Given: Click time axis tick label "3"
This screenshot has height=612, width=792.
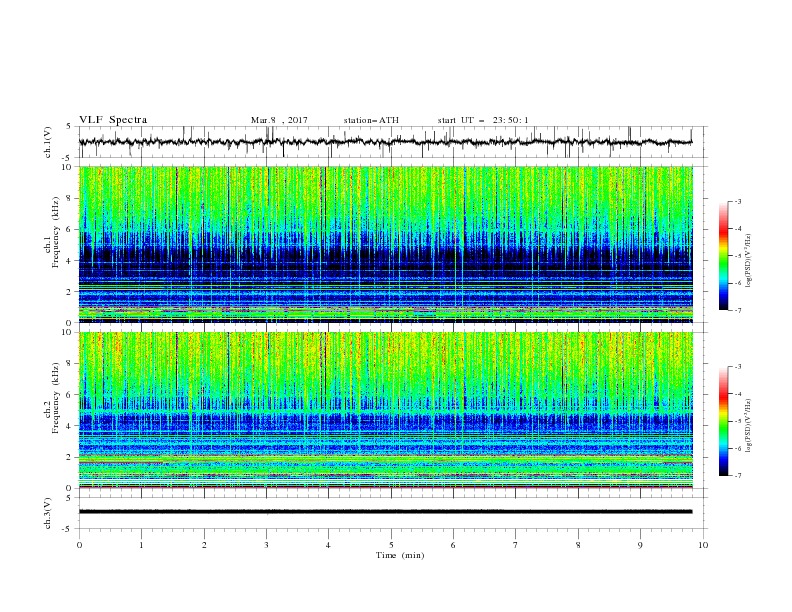Looking at the screenshot, I should [266, 545].
